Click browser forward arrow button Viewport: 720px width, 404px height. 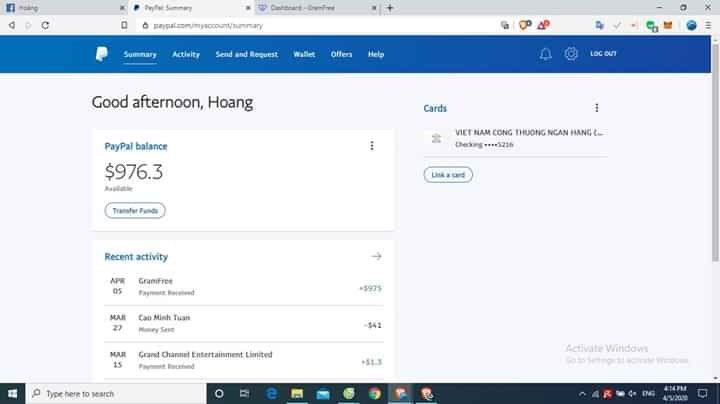click(28, 25)
